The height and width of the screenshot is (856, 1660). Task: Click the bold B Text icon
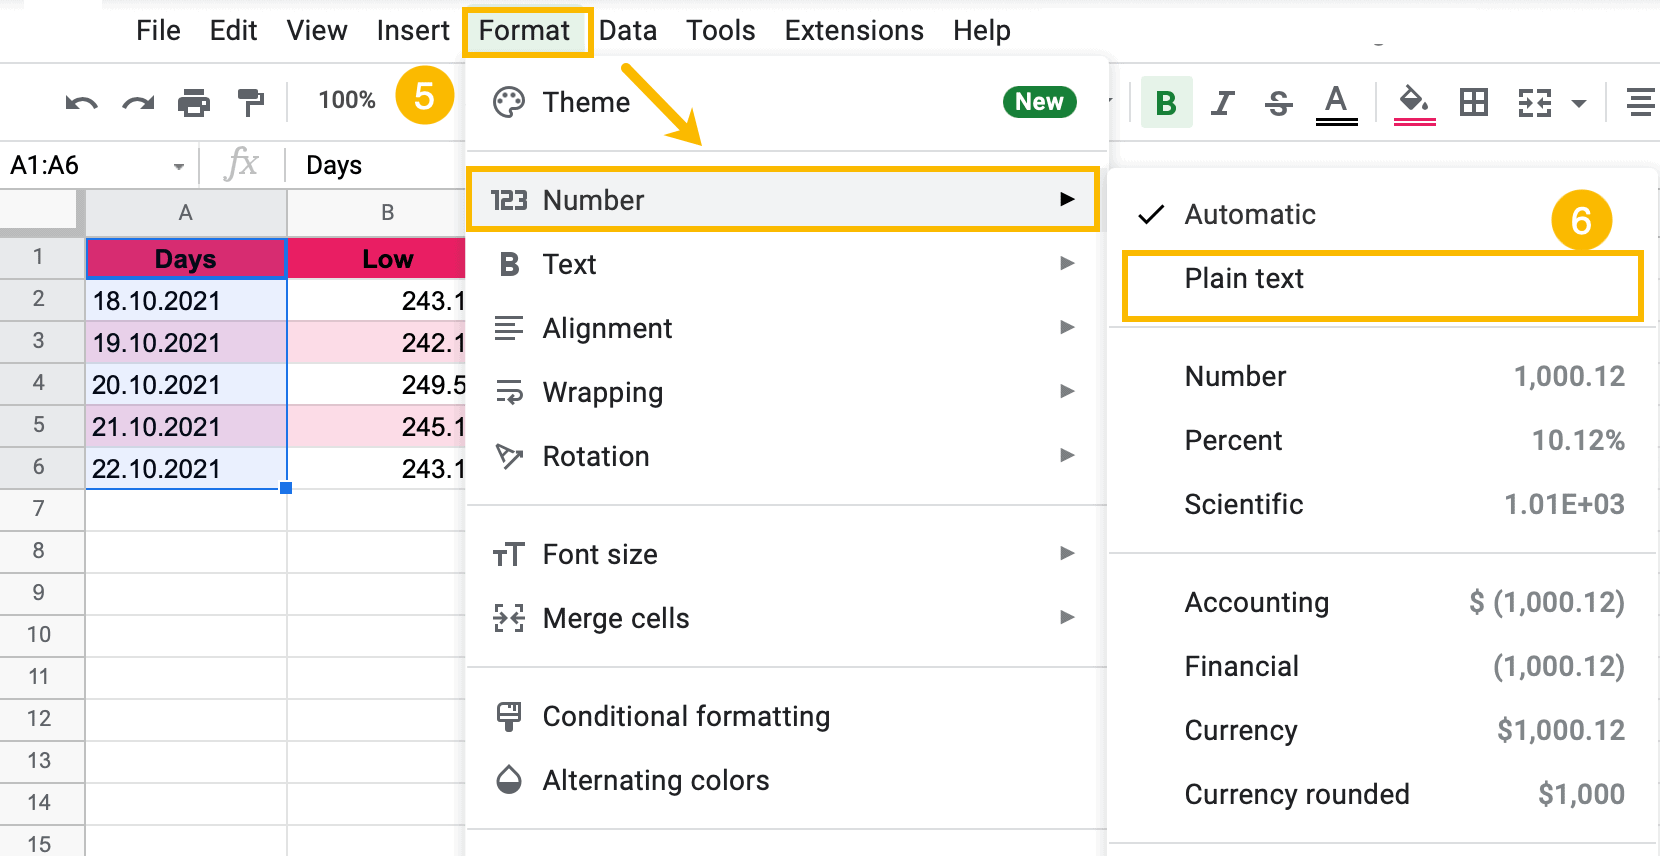pyautogui.click(x=509, y=264)
